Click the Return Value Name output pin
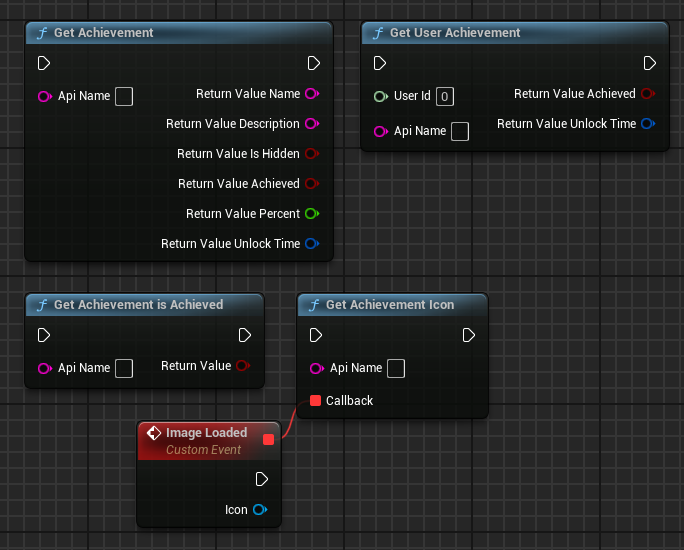 (311, 94)
